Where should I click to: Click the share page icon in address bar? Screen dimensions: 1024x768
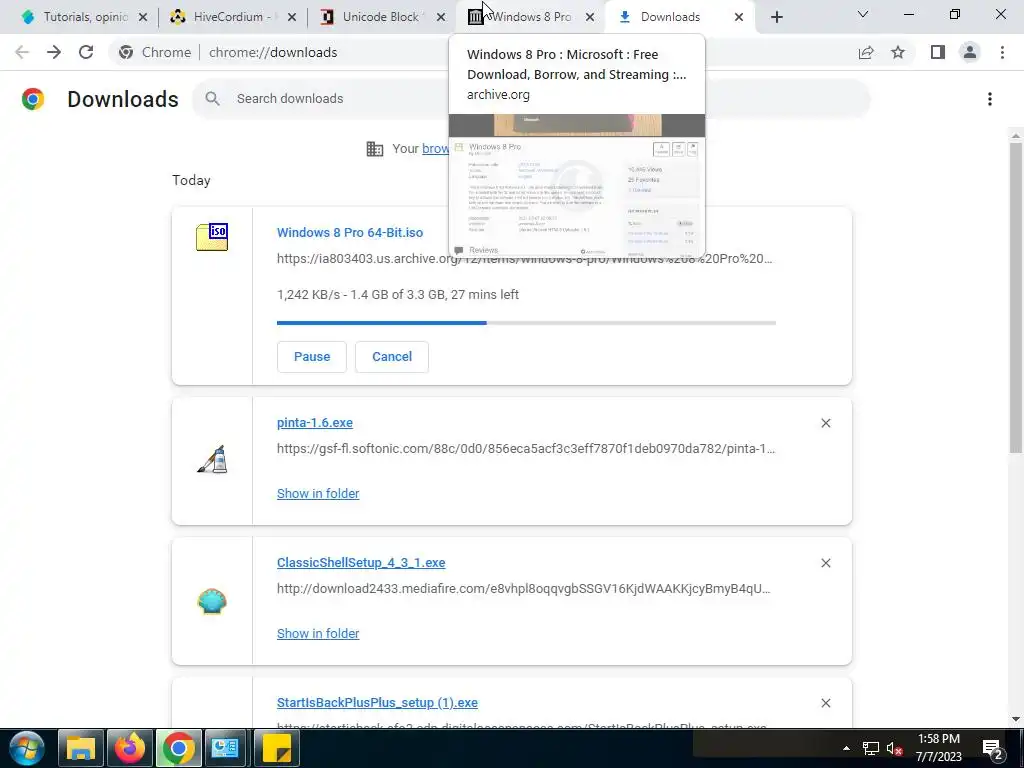(x=866, y=52)
